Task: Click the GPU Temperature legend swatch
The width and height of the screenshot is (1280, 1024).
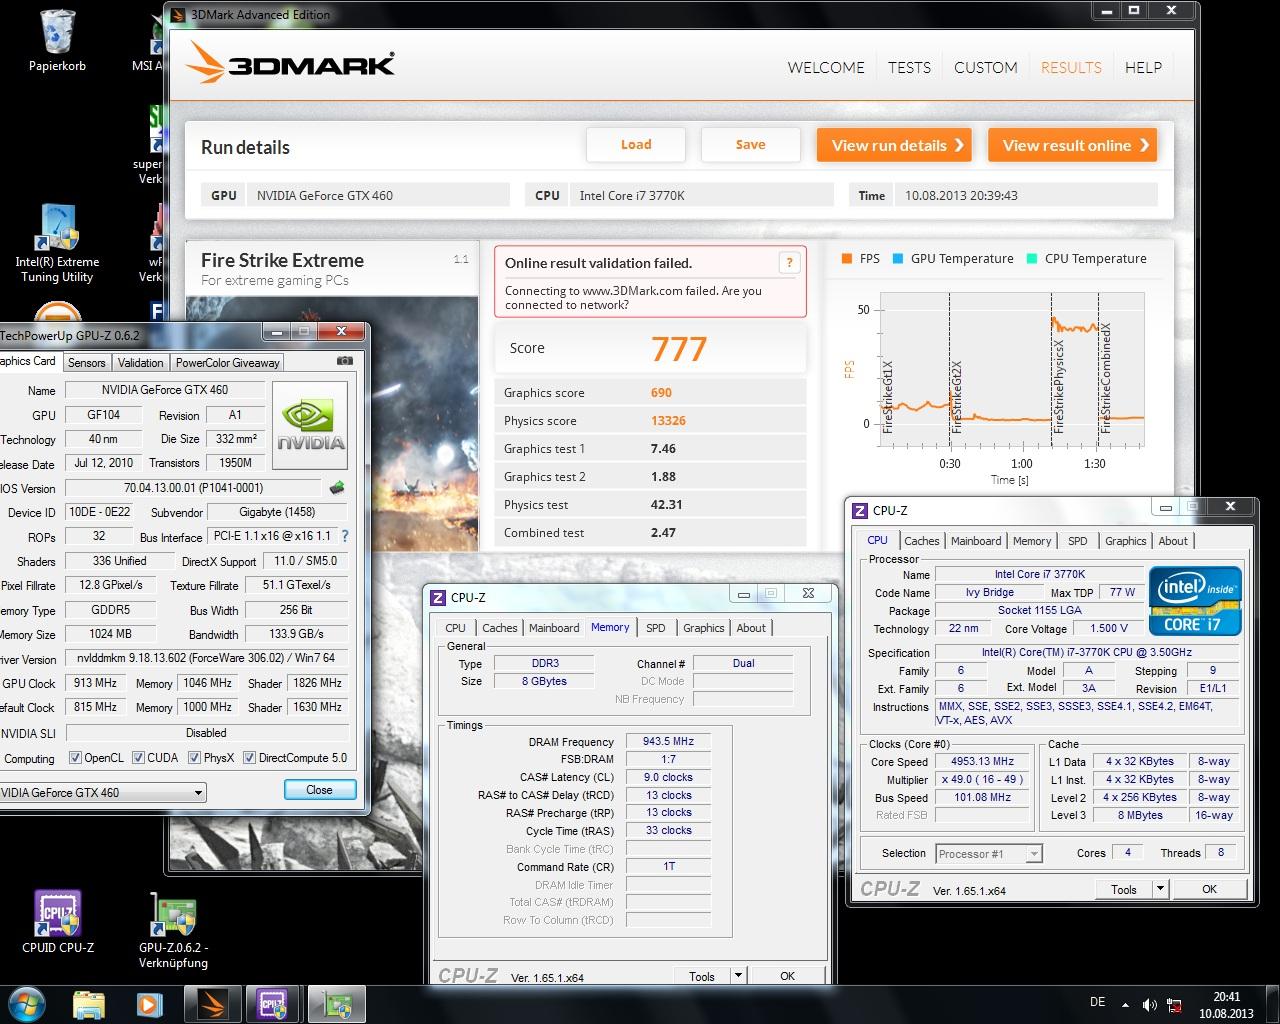Action: click(x=898, y=258)
